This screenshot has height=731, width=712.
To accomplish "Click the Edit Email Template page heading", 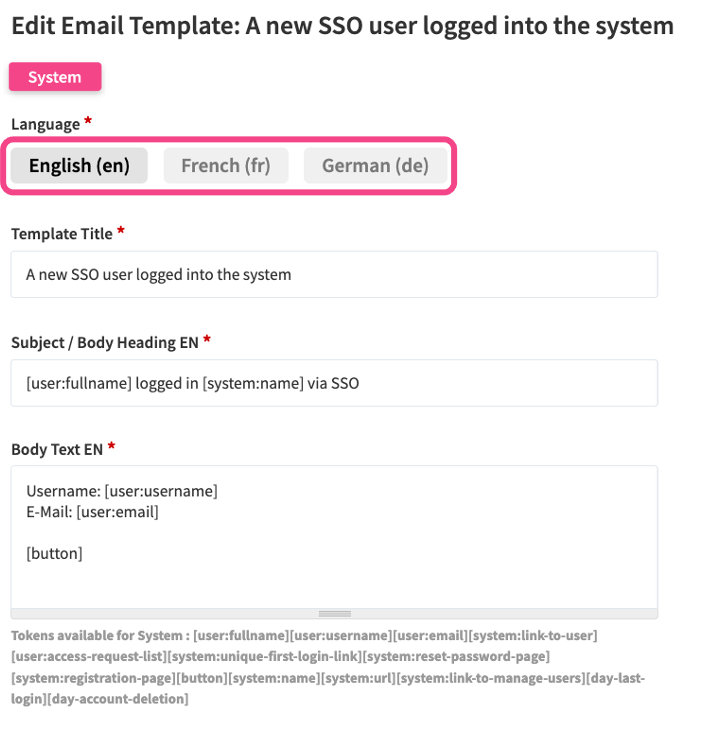I will click(x=342, y=26).
